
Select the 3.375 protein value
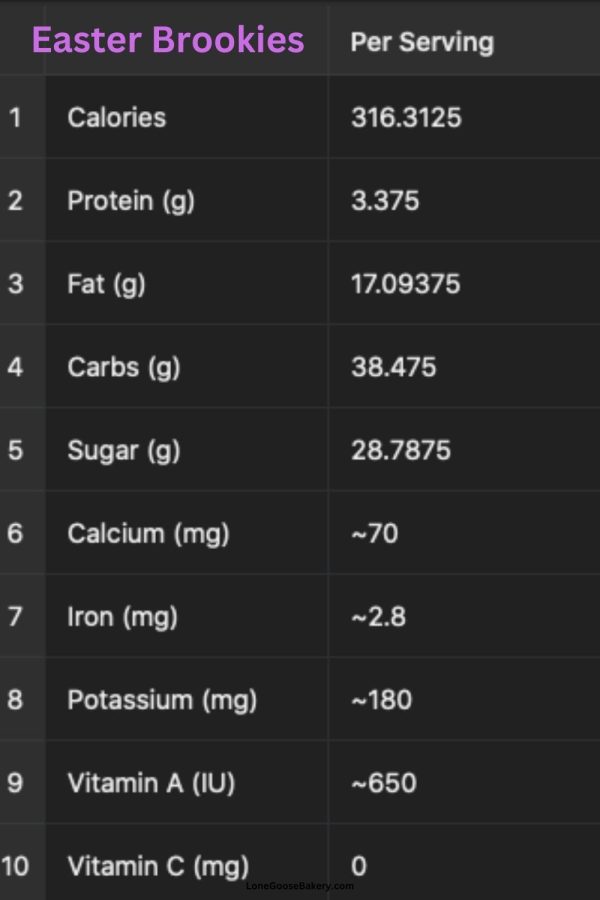tap(385, 200)
